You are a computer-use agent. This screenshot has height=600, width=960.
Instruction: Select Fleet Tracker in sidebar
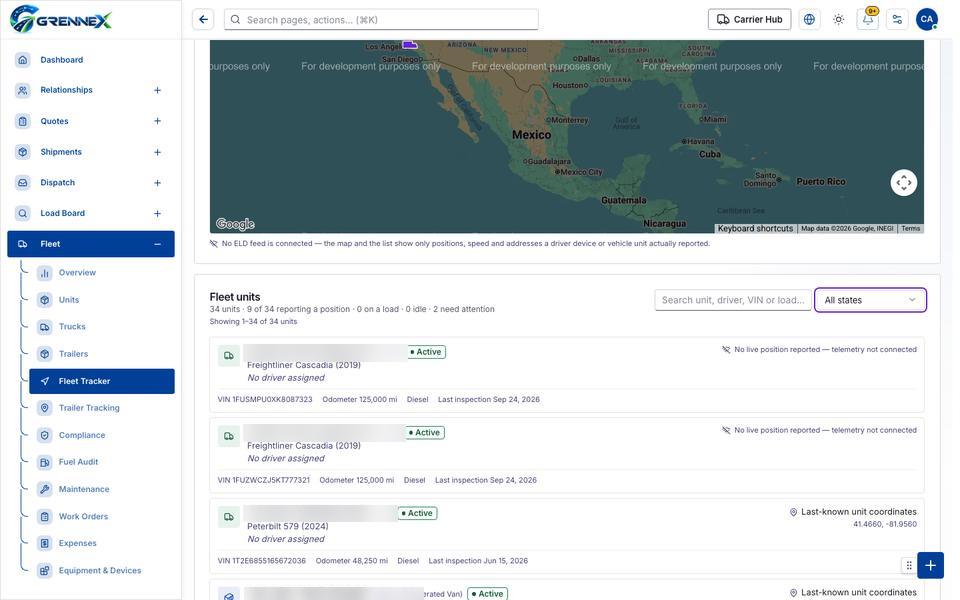(102, 381)
